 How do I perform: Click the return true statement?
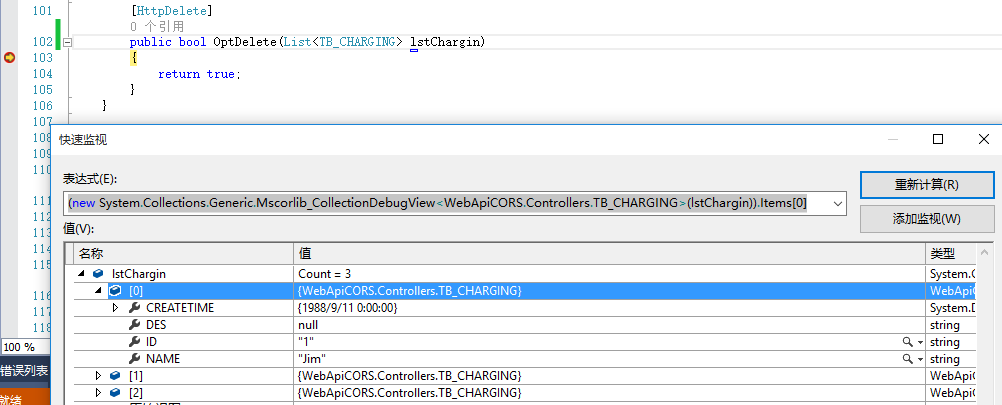coord(199,74)
